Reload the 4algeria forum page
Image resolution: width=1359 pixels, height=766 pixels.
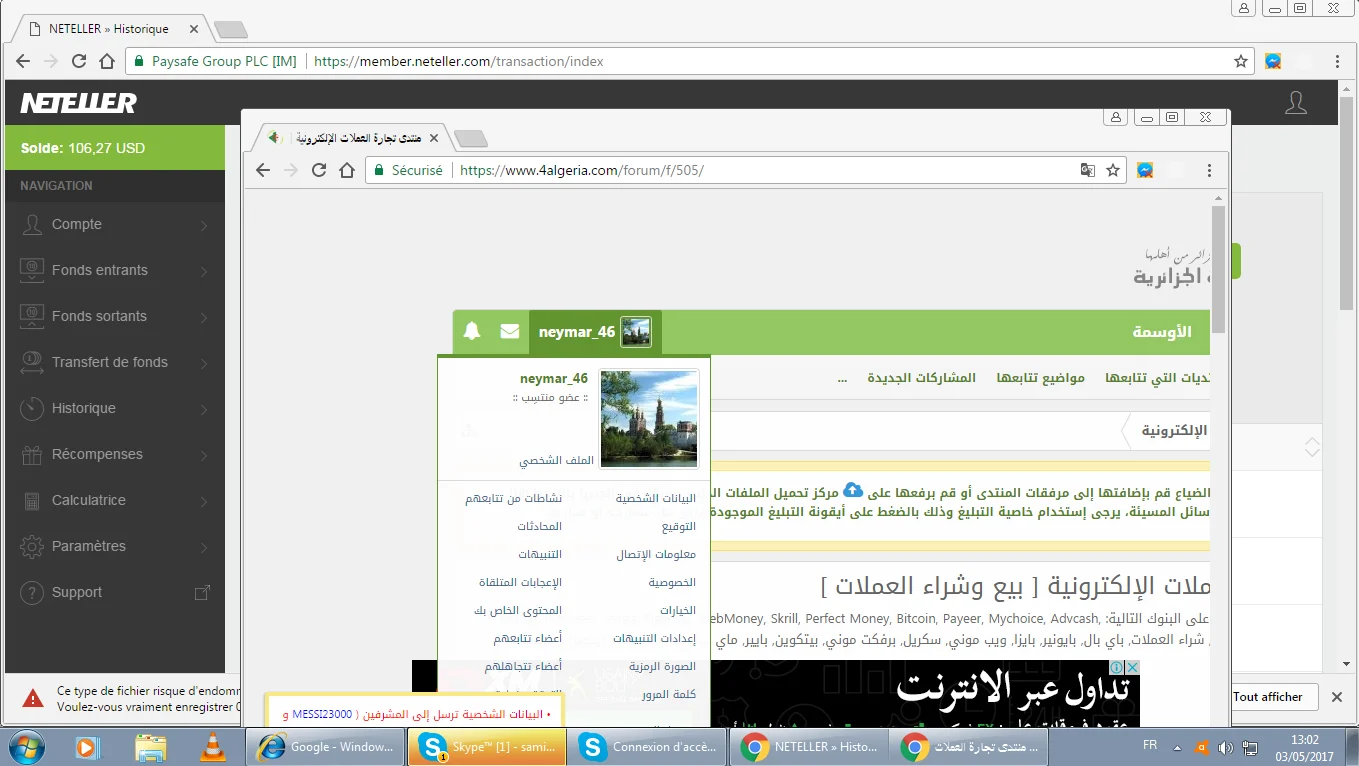(319, 170)
